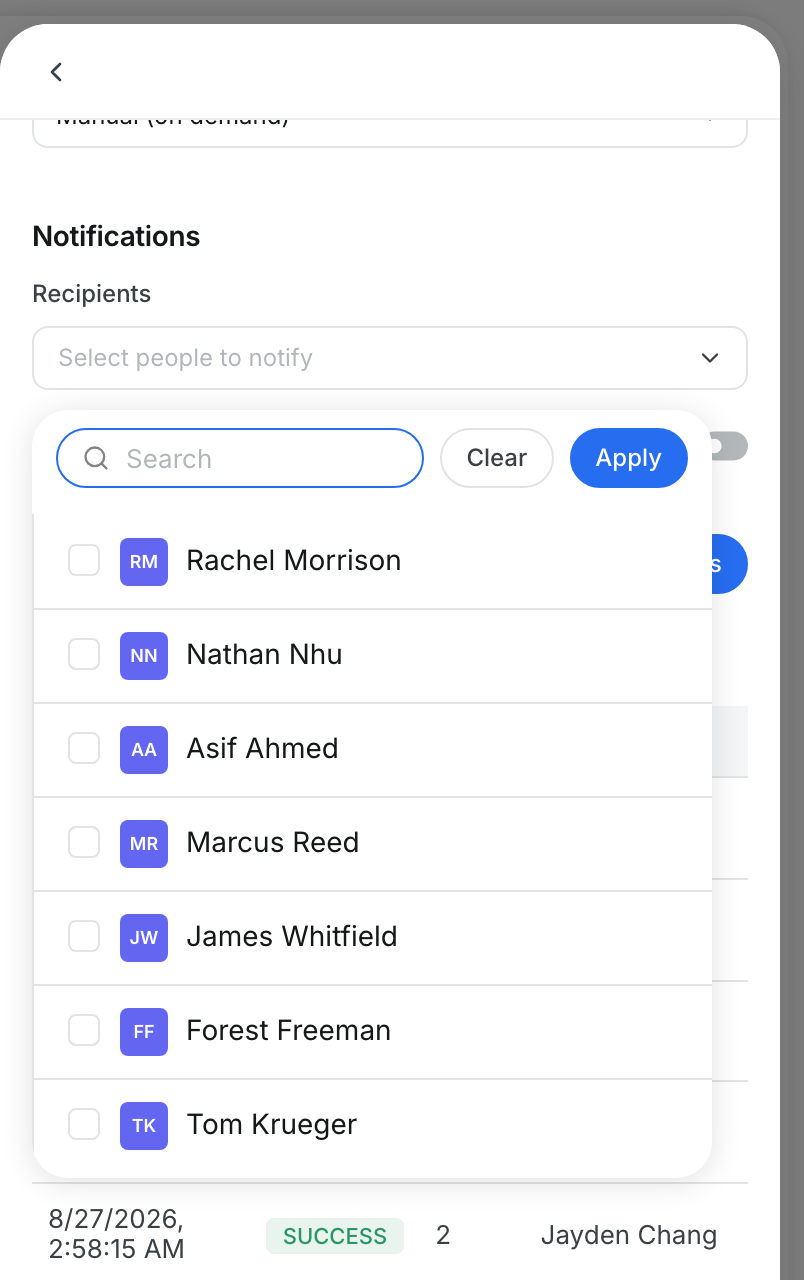The width and height of the screenshot is (804, 1280).
Task: Collapse the Recipients dropdown chevron
Action: click(710, 358)
